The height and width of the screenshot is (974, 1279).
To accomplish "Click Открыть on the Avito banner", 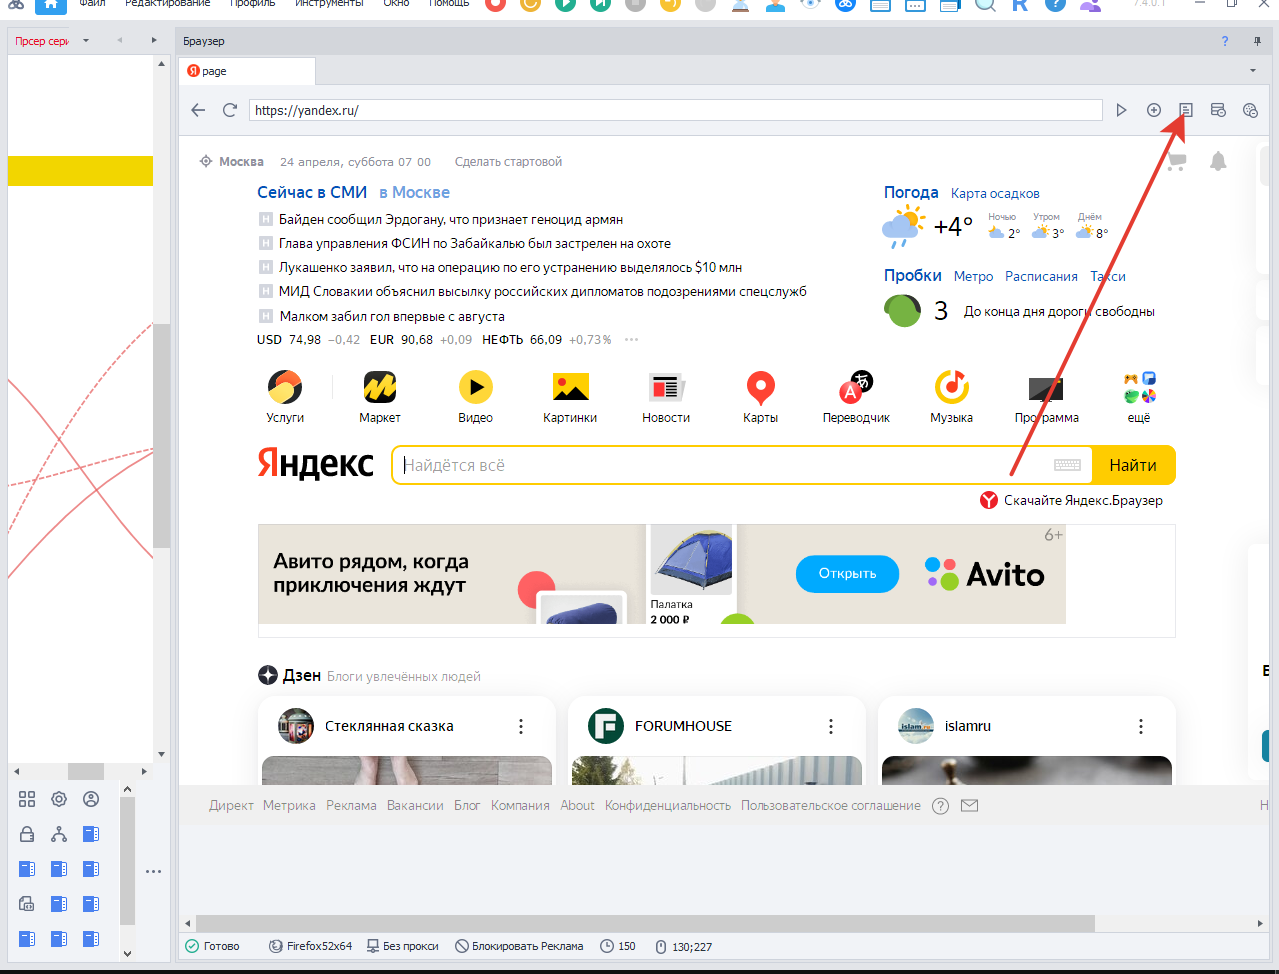I will point(847,573).
